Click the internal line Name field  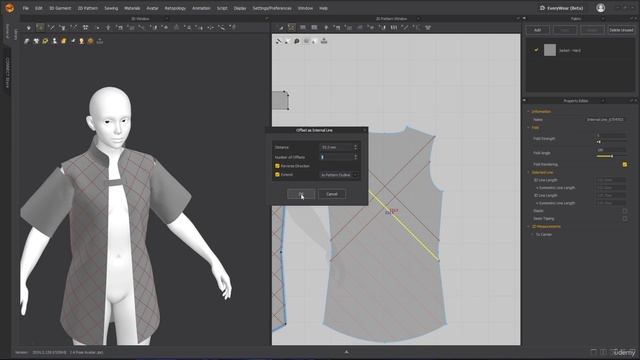click(605, 120)
